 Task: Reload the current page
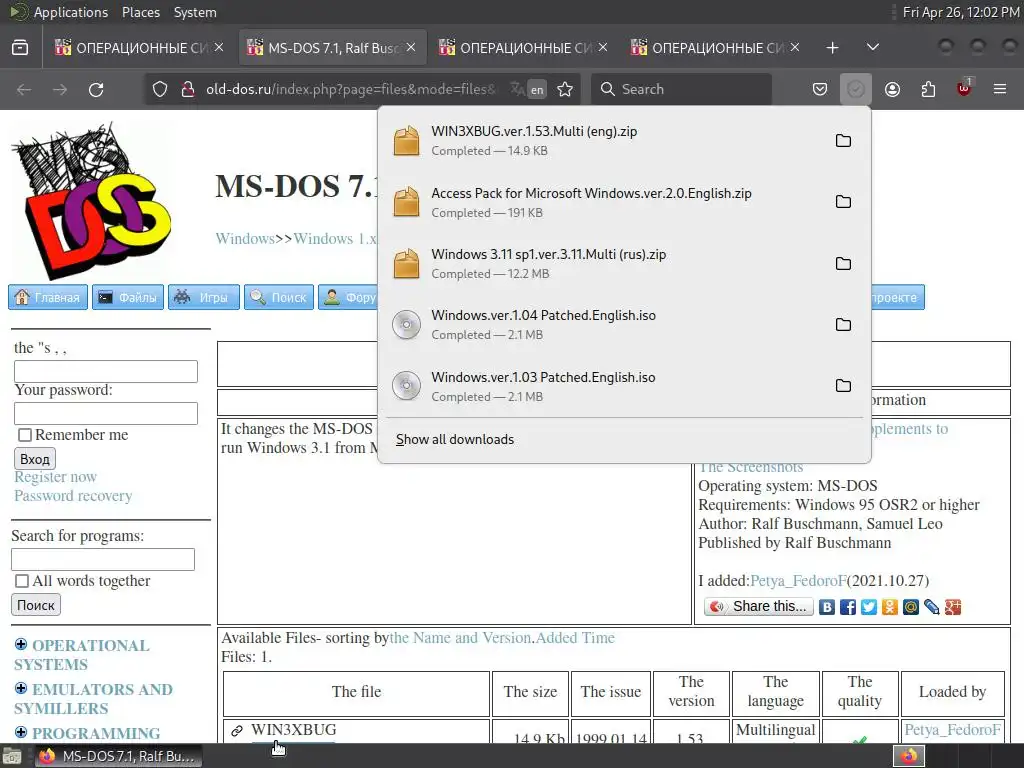pos(96,89)
